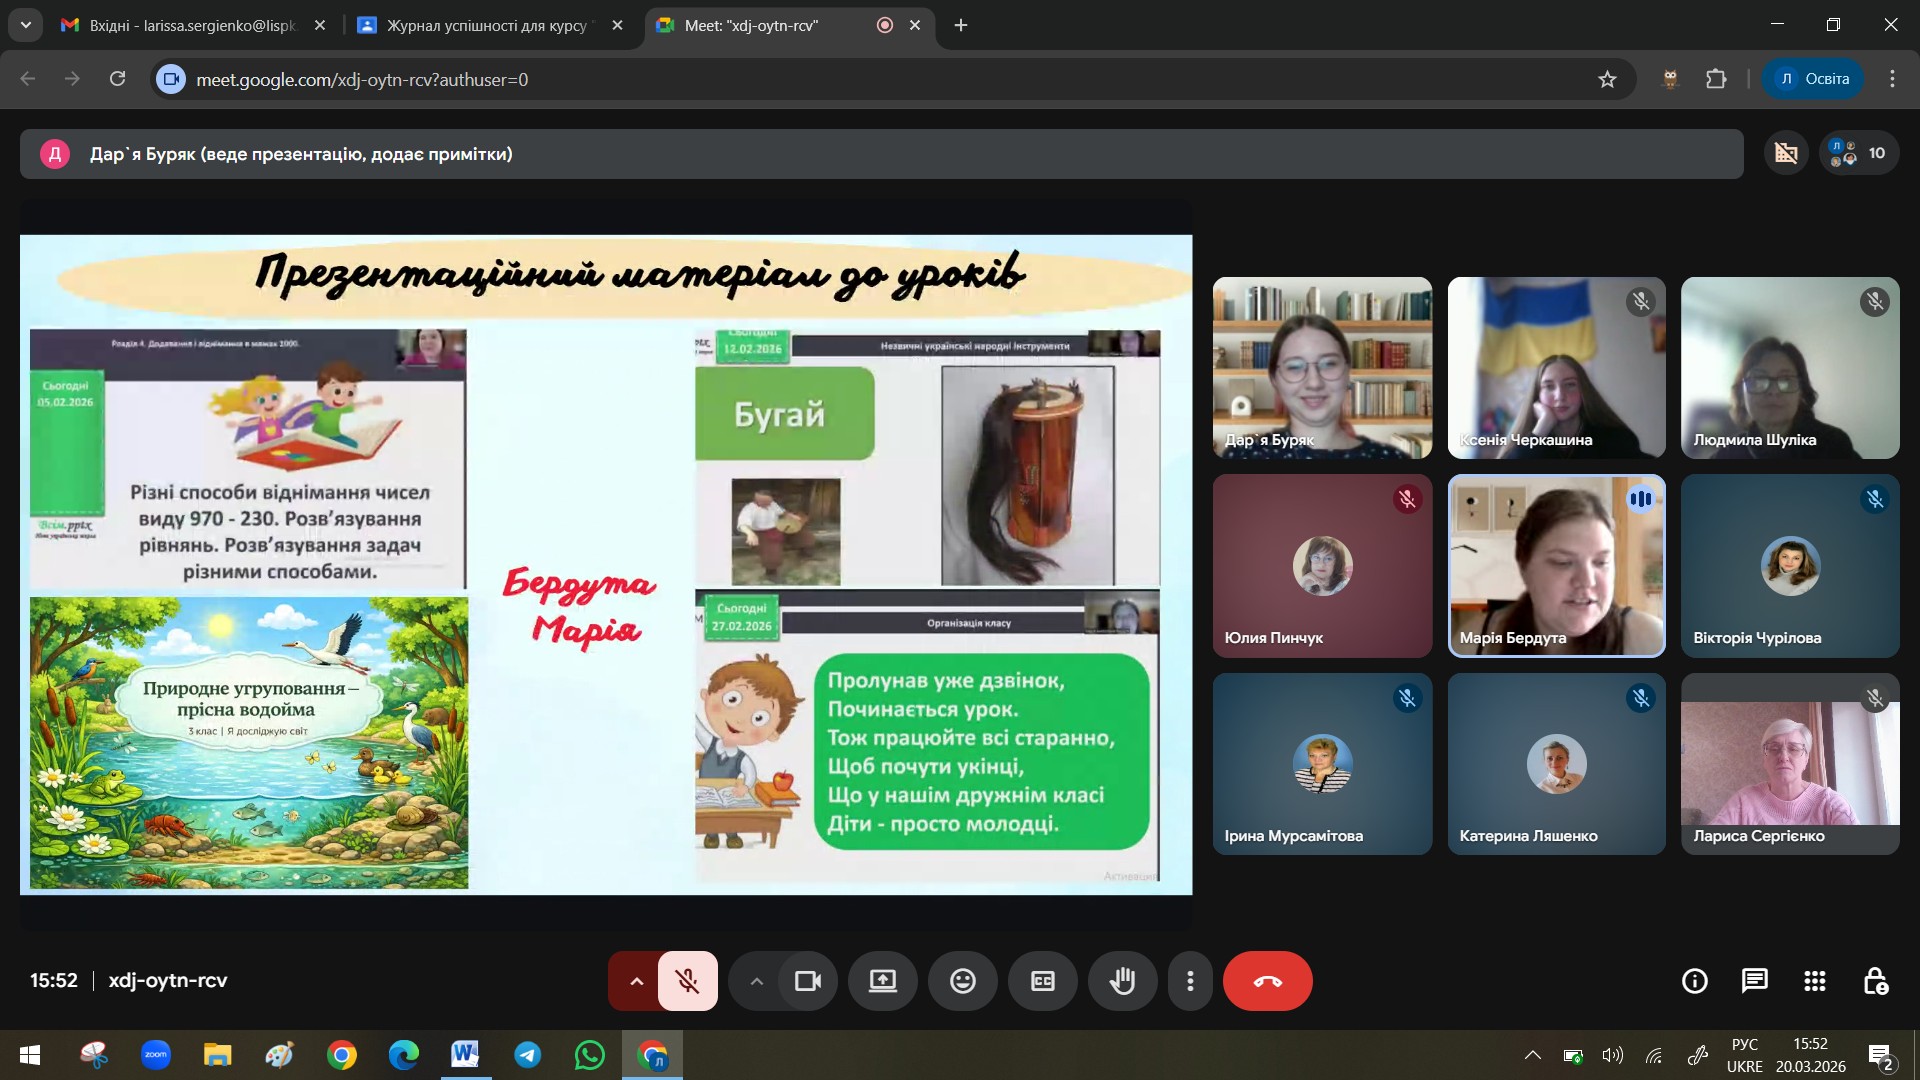Click the raise hand icon
This screenshot has height=1080, width=1920.
pos(1122,981)
